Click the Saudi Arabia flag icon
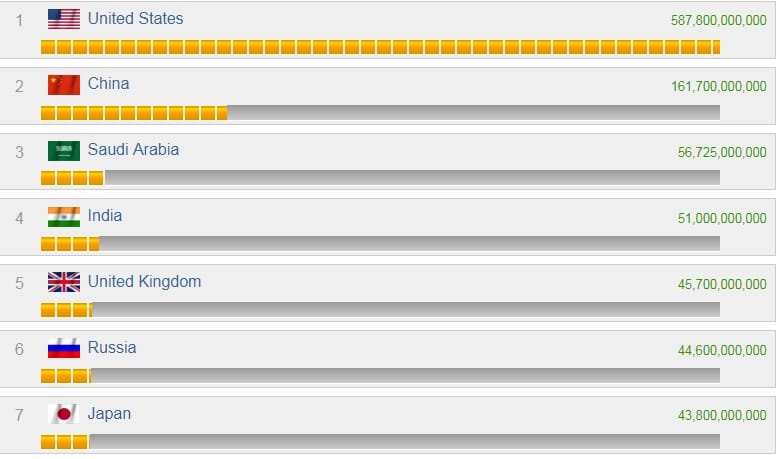Viewport: 781px width, 459px height. (x=64, y=151)
